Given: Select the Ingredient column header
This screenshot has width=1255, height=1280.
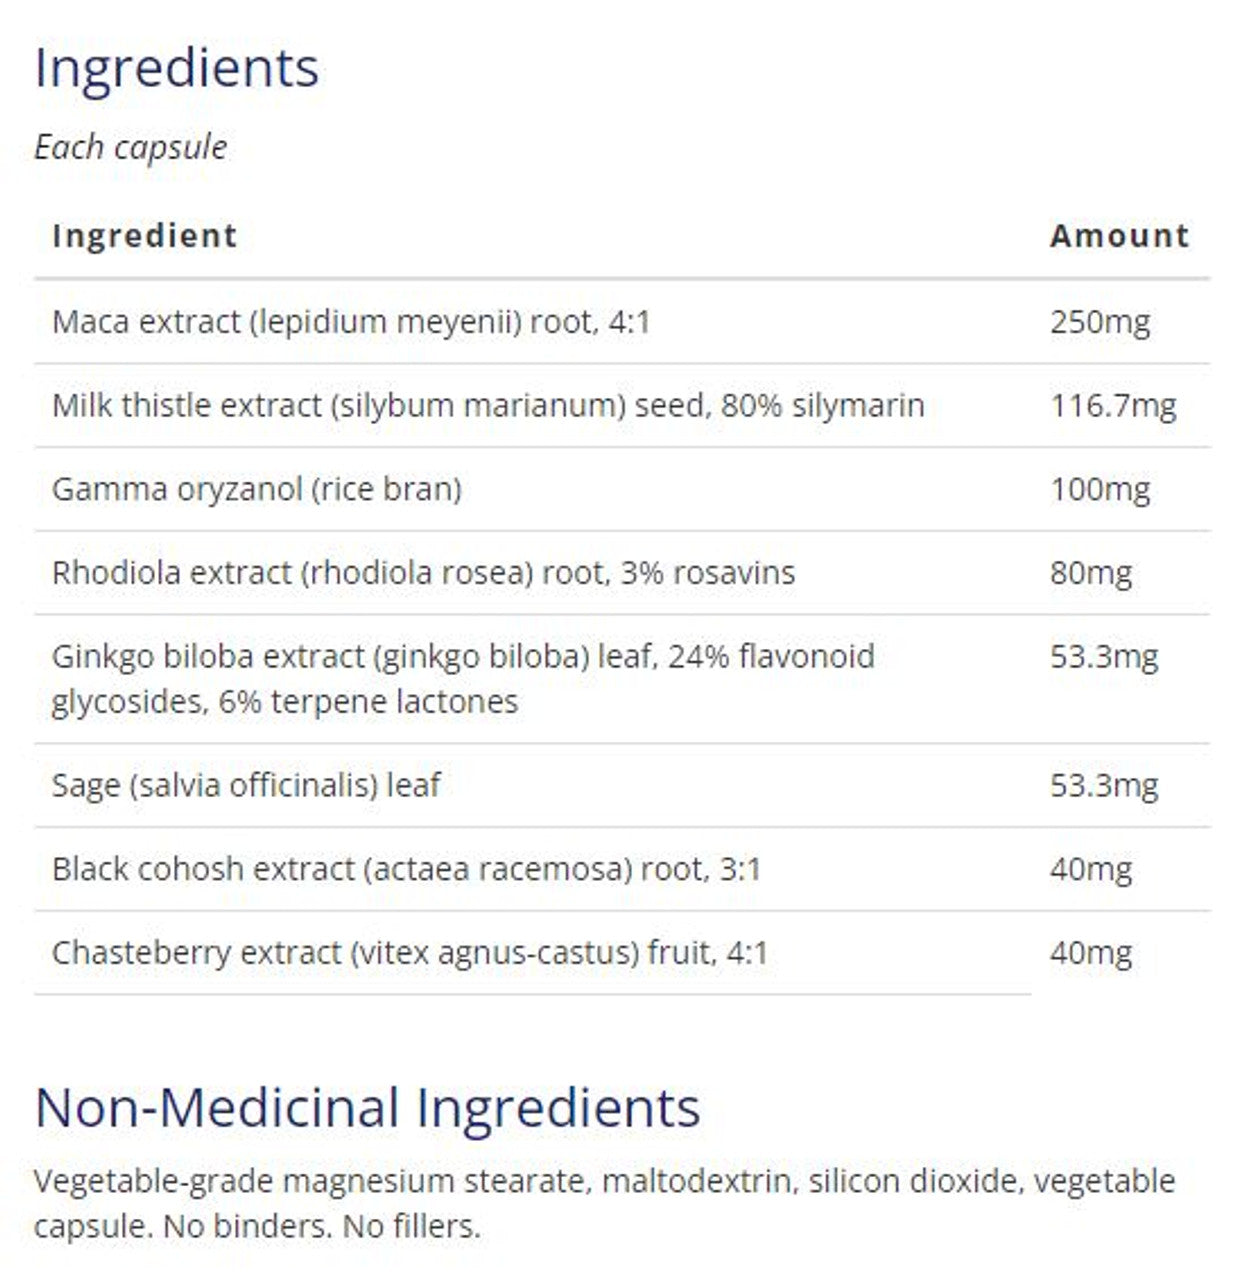Looking at the screenshot, I should point(145,236).
